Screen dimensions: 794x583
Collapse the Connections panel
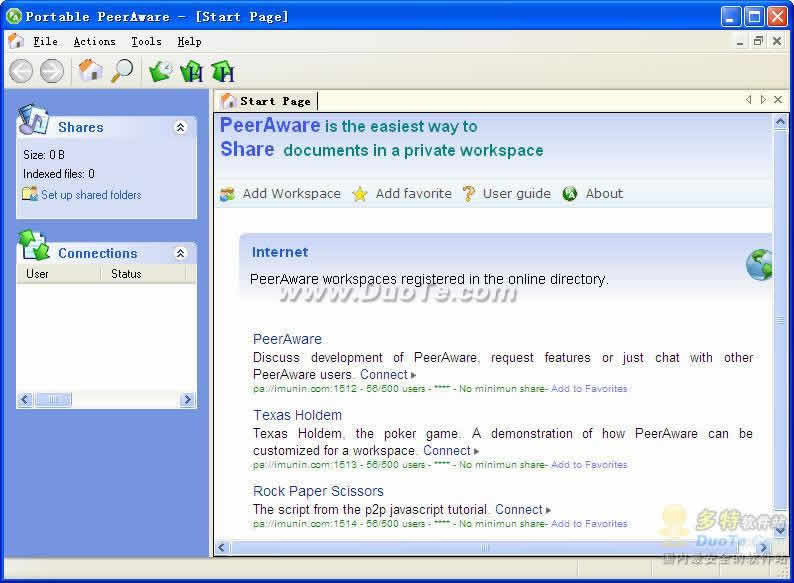pos(180,253)
